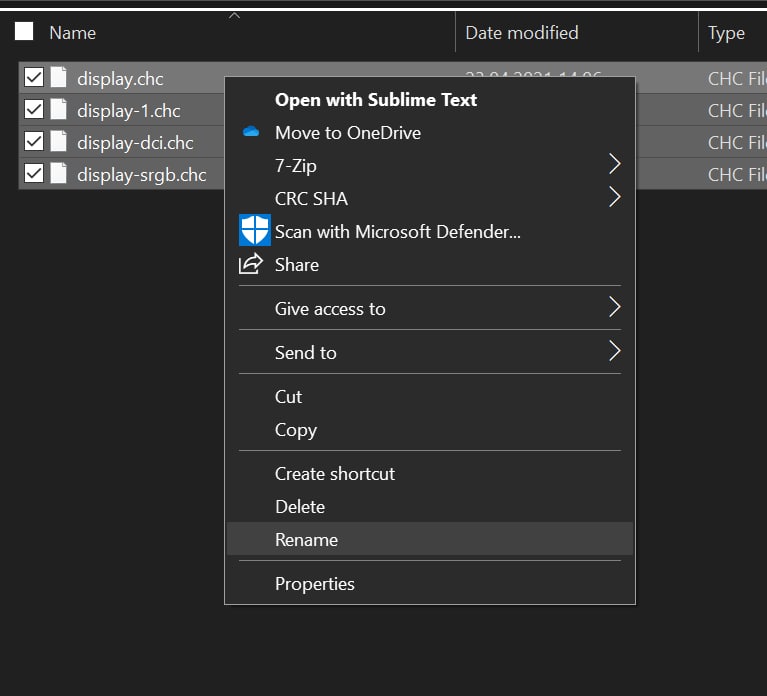Click CHC File type of display-1.chc
Screen dimensions: 767x696
737,111
